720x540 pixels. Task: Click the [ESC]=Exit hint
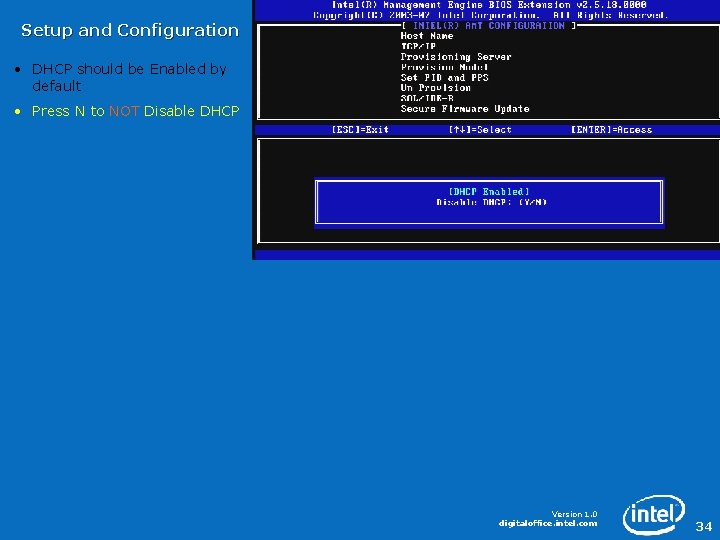(360, 129)
